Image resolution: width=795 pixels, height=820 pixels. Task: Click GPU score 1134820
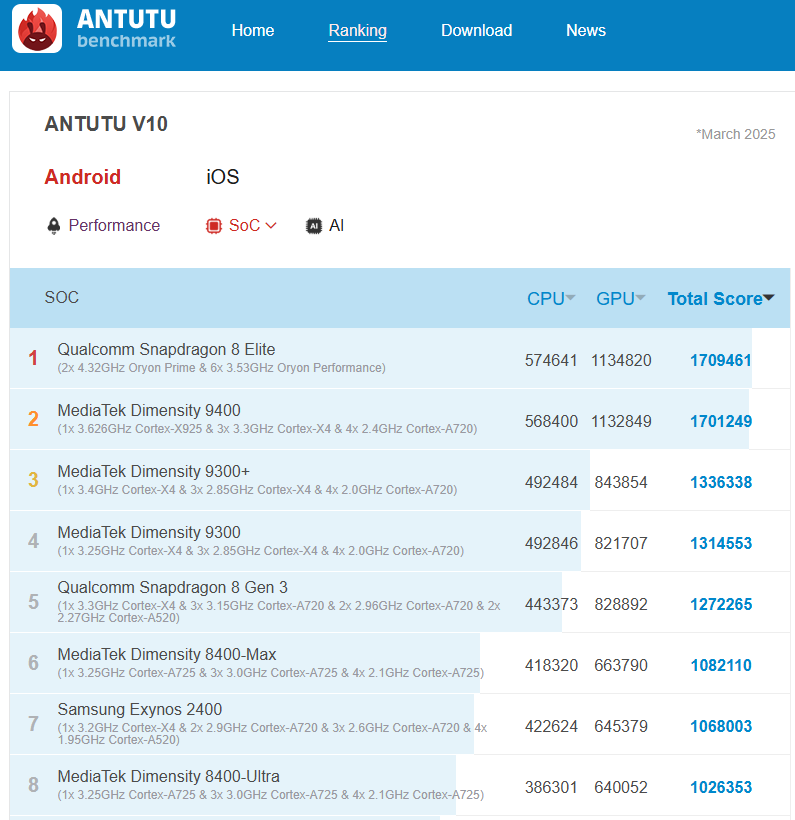click(621, 360)
